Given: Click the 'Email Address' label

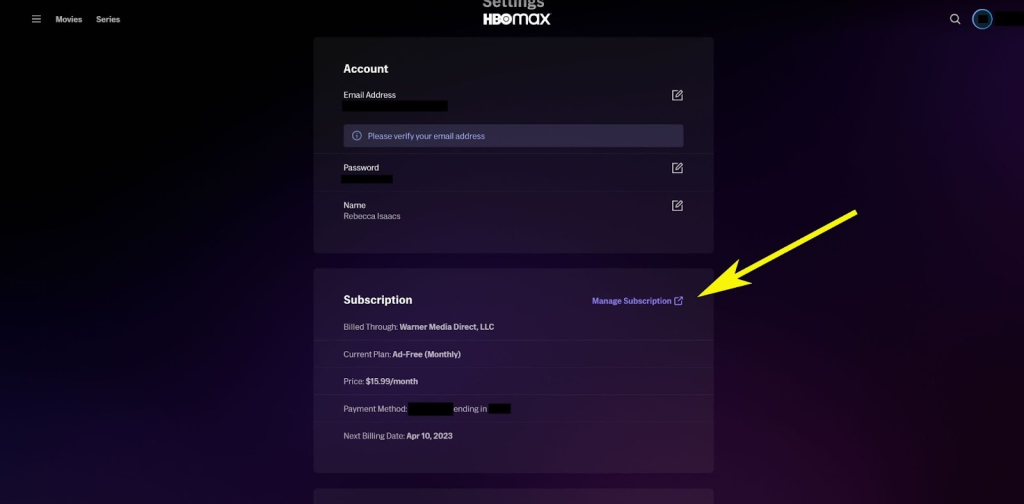Looking at the screenshot, I should pyautogui.click(x=370, y=95).
